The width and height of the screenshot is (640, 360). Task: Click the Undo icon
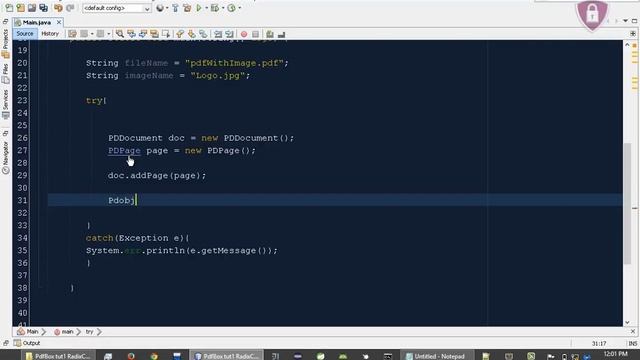point(58,8)
